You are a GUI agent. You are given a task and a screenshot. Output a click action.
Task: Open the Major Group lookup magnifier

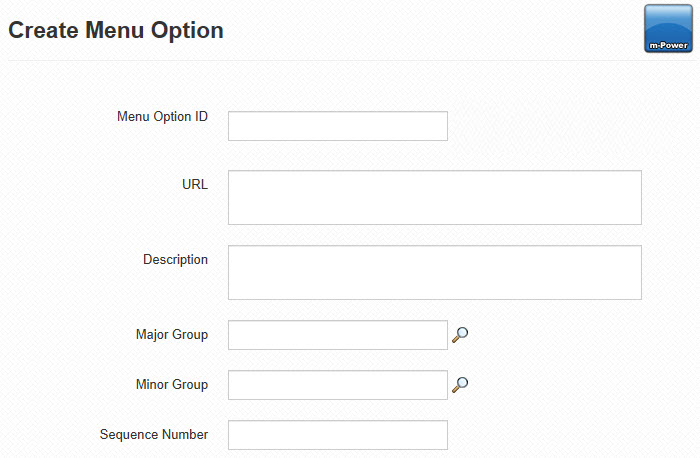(x=460, y=335)
